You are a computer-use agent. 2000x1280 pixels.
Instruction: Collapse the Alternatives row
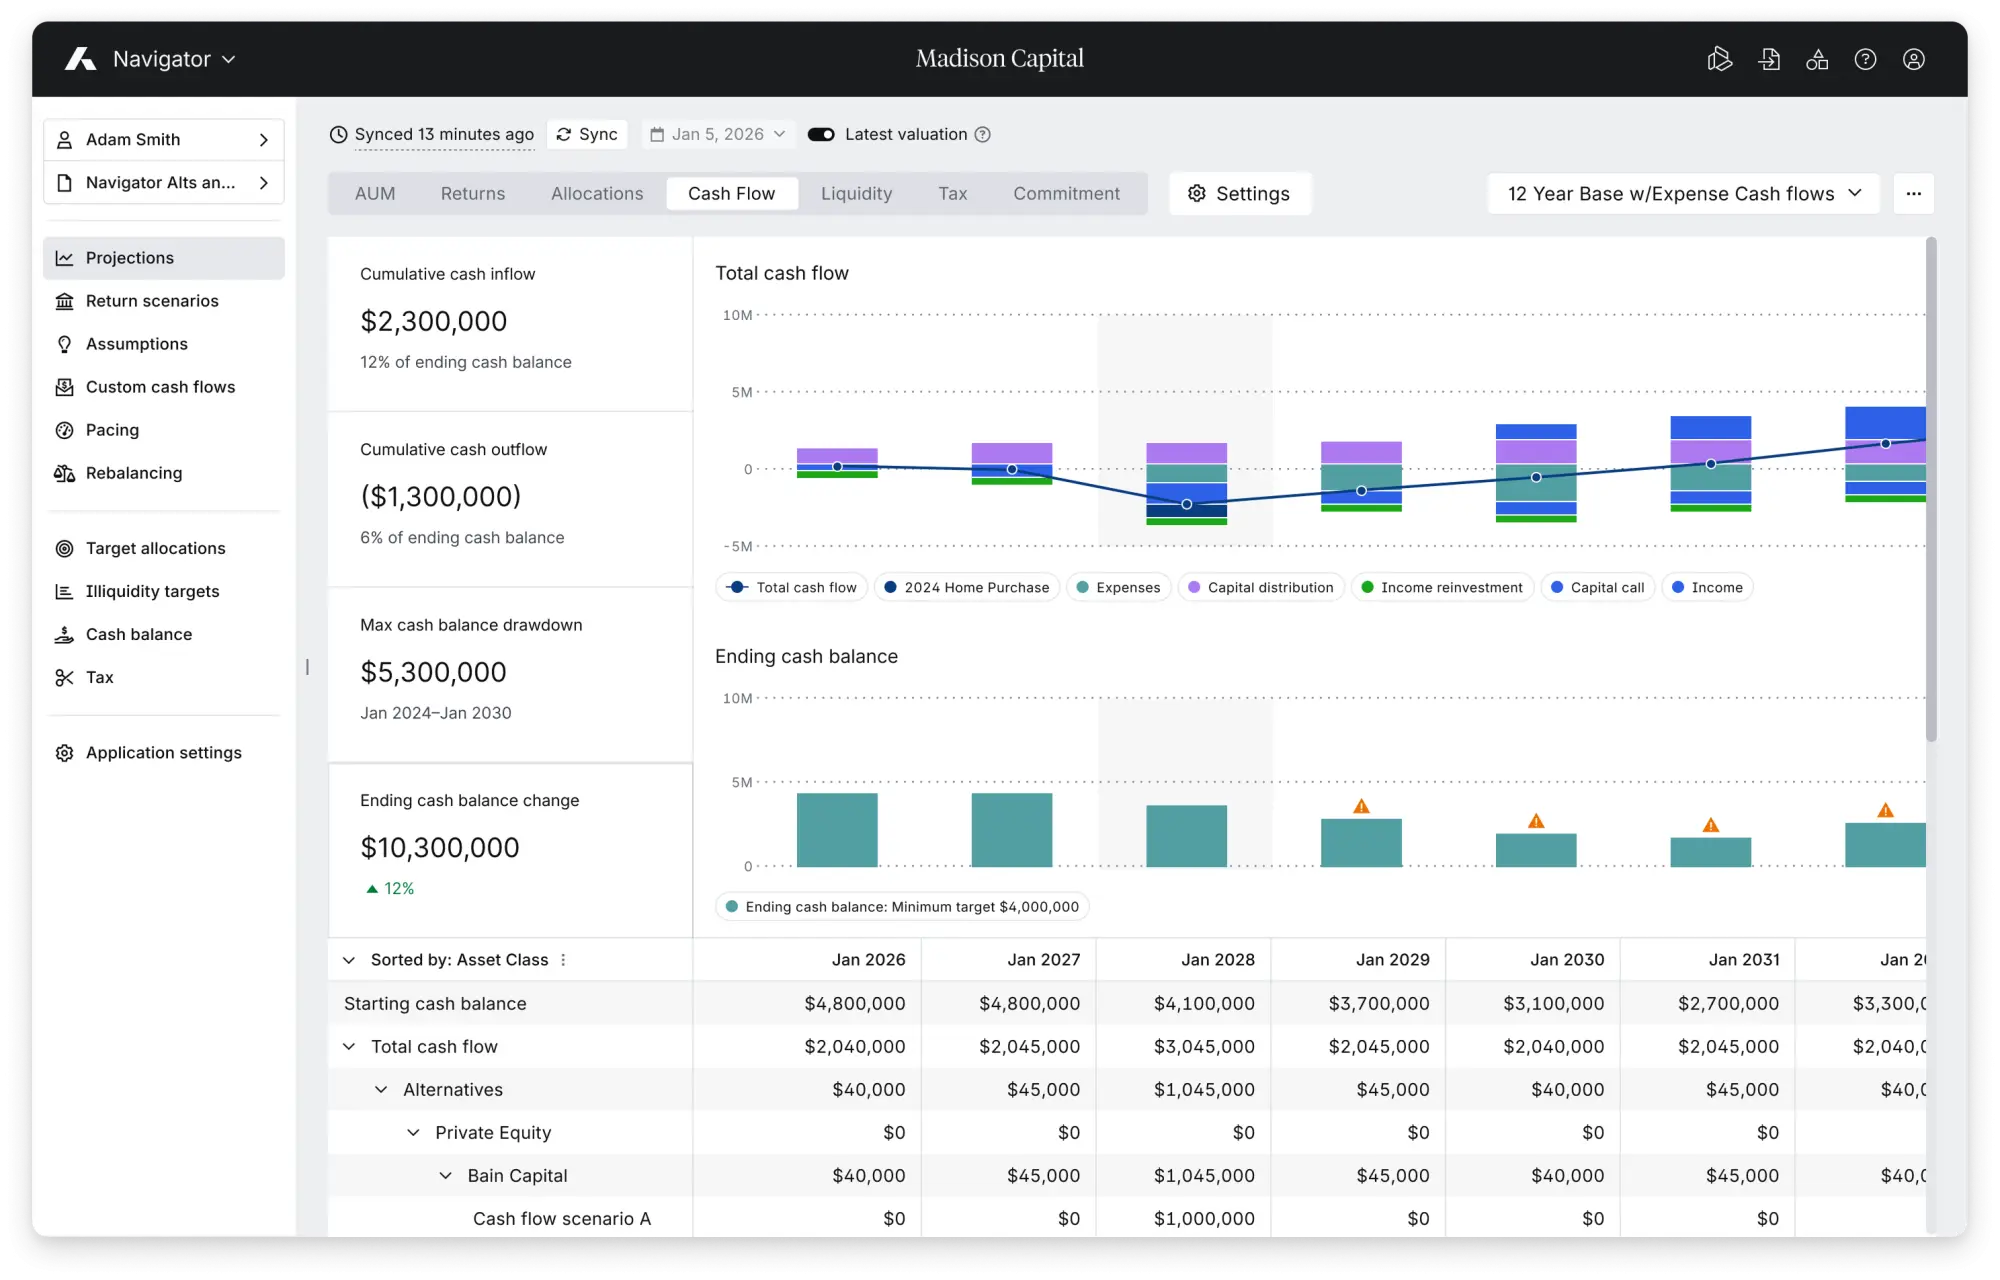pyautogui.click(x=381, y=1090)
